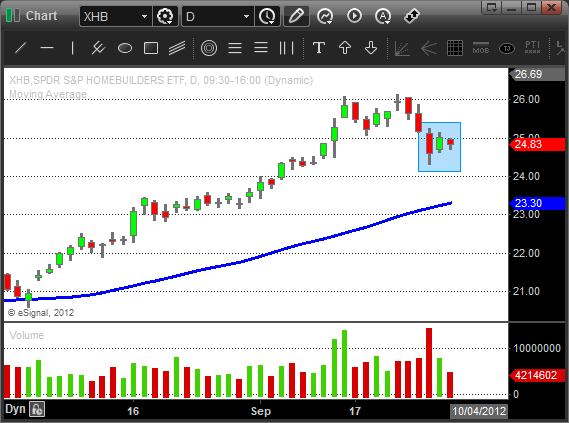Screen dimensions: 569x423
Task: Select the Fibonacci extension lines tool
Action: click(261, 48)
